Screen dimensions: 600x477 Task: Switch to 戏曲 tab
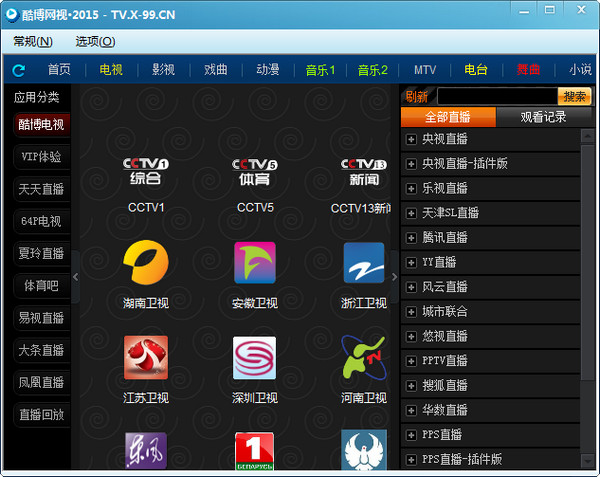pyautogui.click(x=216, y=70)
